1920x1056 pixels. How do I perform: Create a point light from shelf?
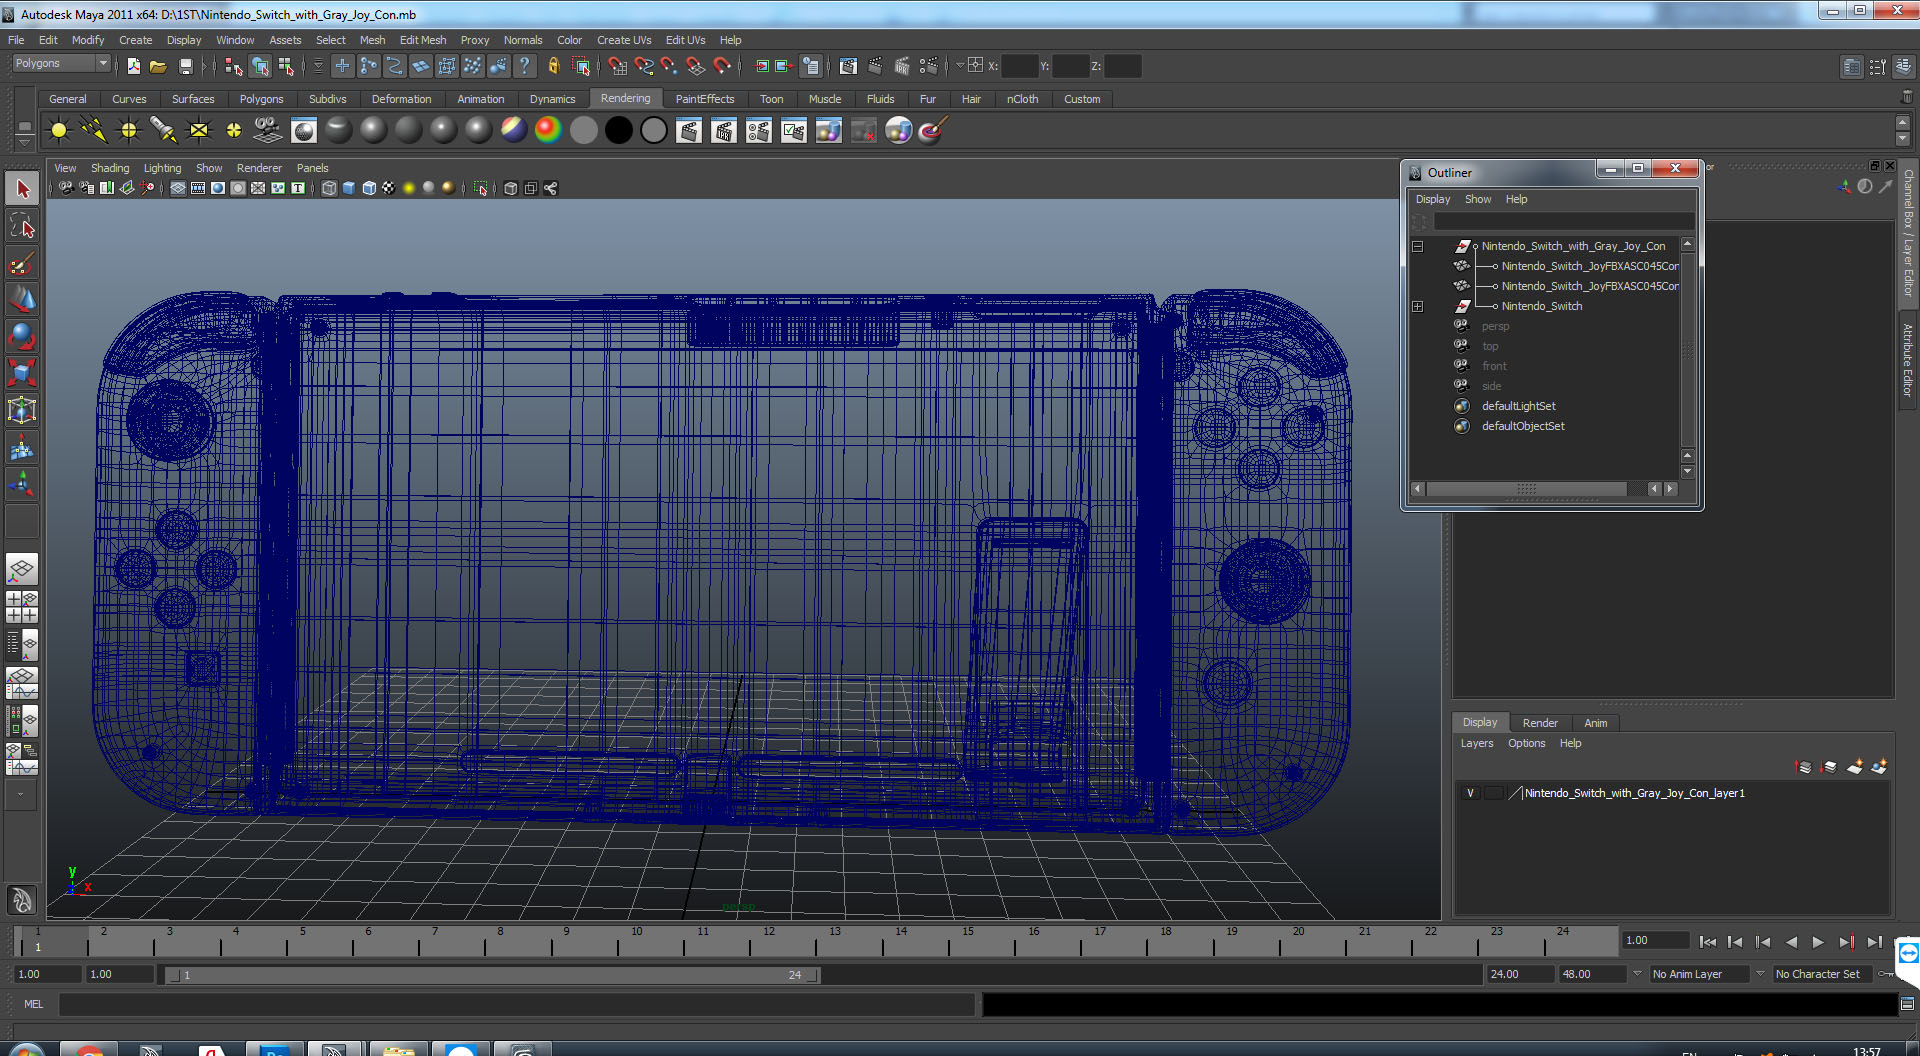tap(129, 130)
